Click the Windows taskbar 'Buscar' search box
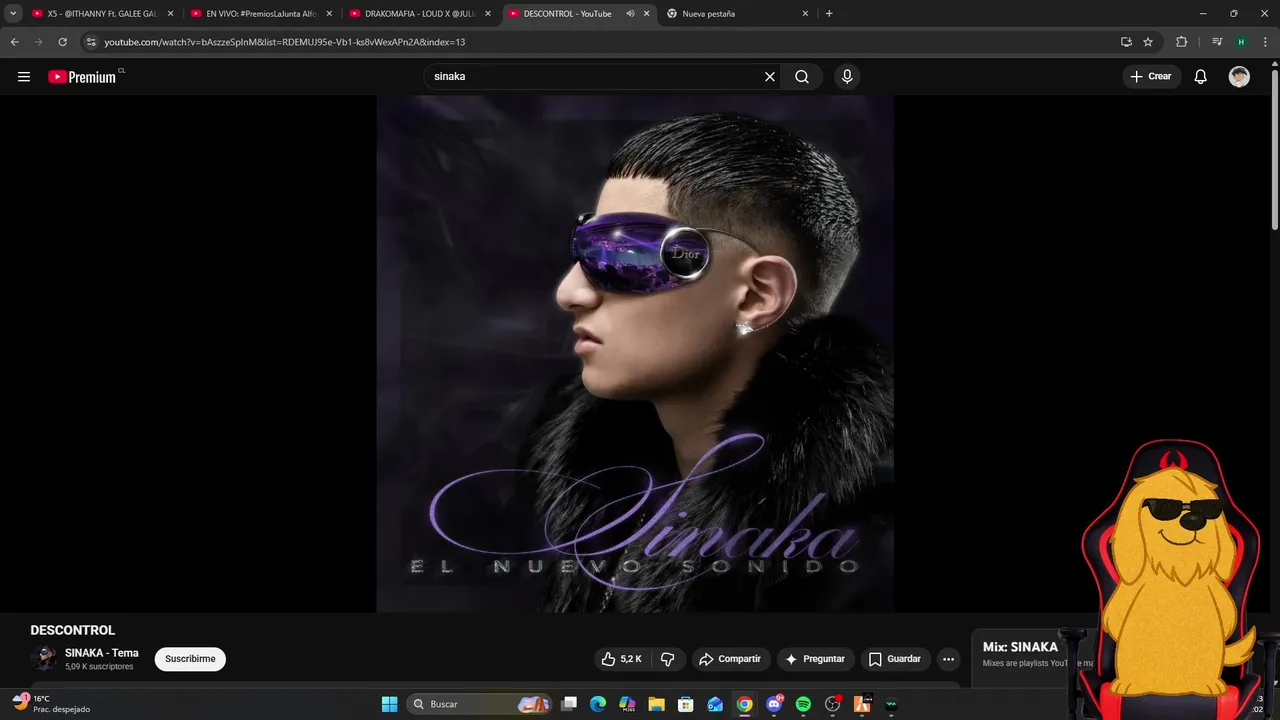Image resolution: width=1280 pixels, height=720 pixels. pyautogui.click(x=480, y=705)
